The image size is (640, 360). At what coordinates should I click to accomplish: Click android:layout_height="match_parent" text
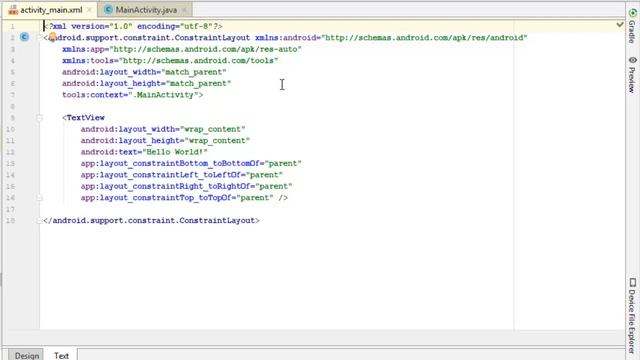[x=147, y=83]
